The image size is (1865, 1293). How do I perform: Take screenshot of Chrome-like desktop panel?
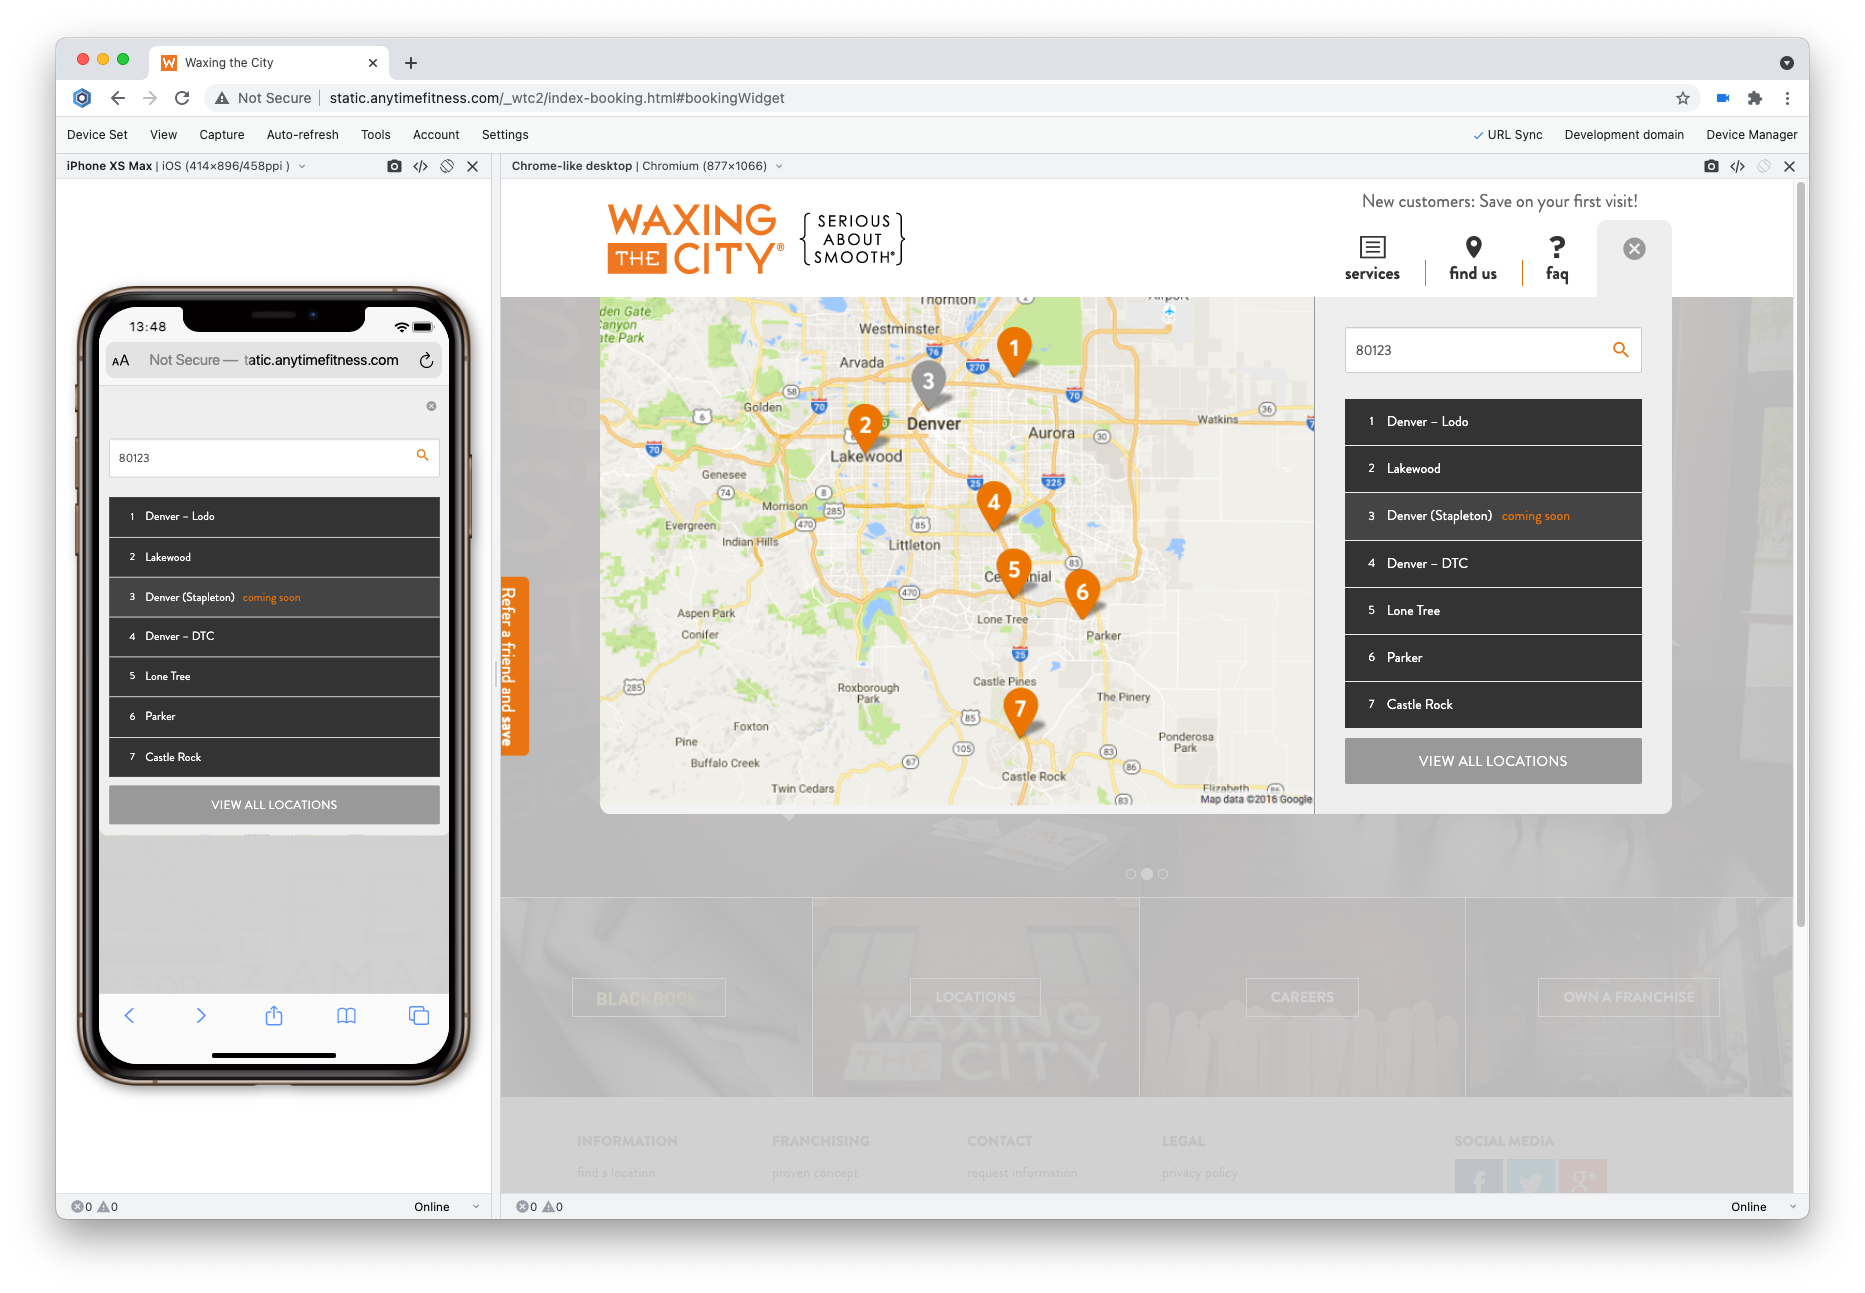(1711, 166)
